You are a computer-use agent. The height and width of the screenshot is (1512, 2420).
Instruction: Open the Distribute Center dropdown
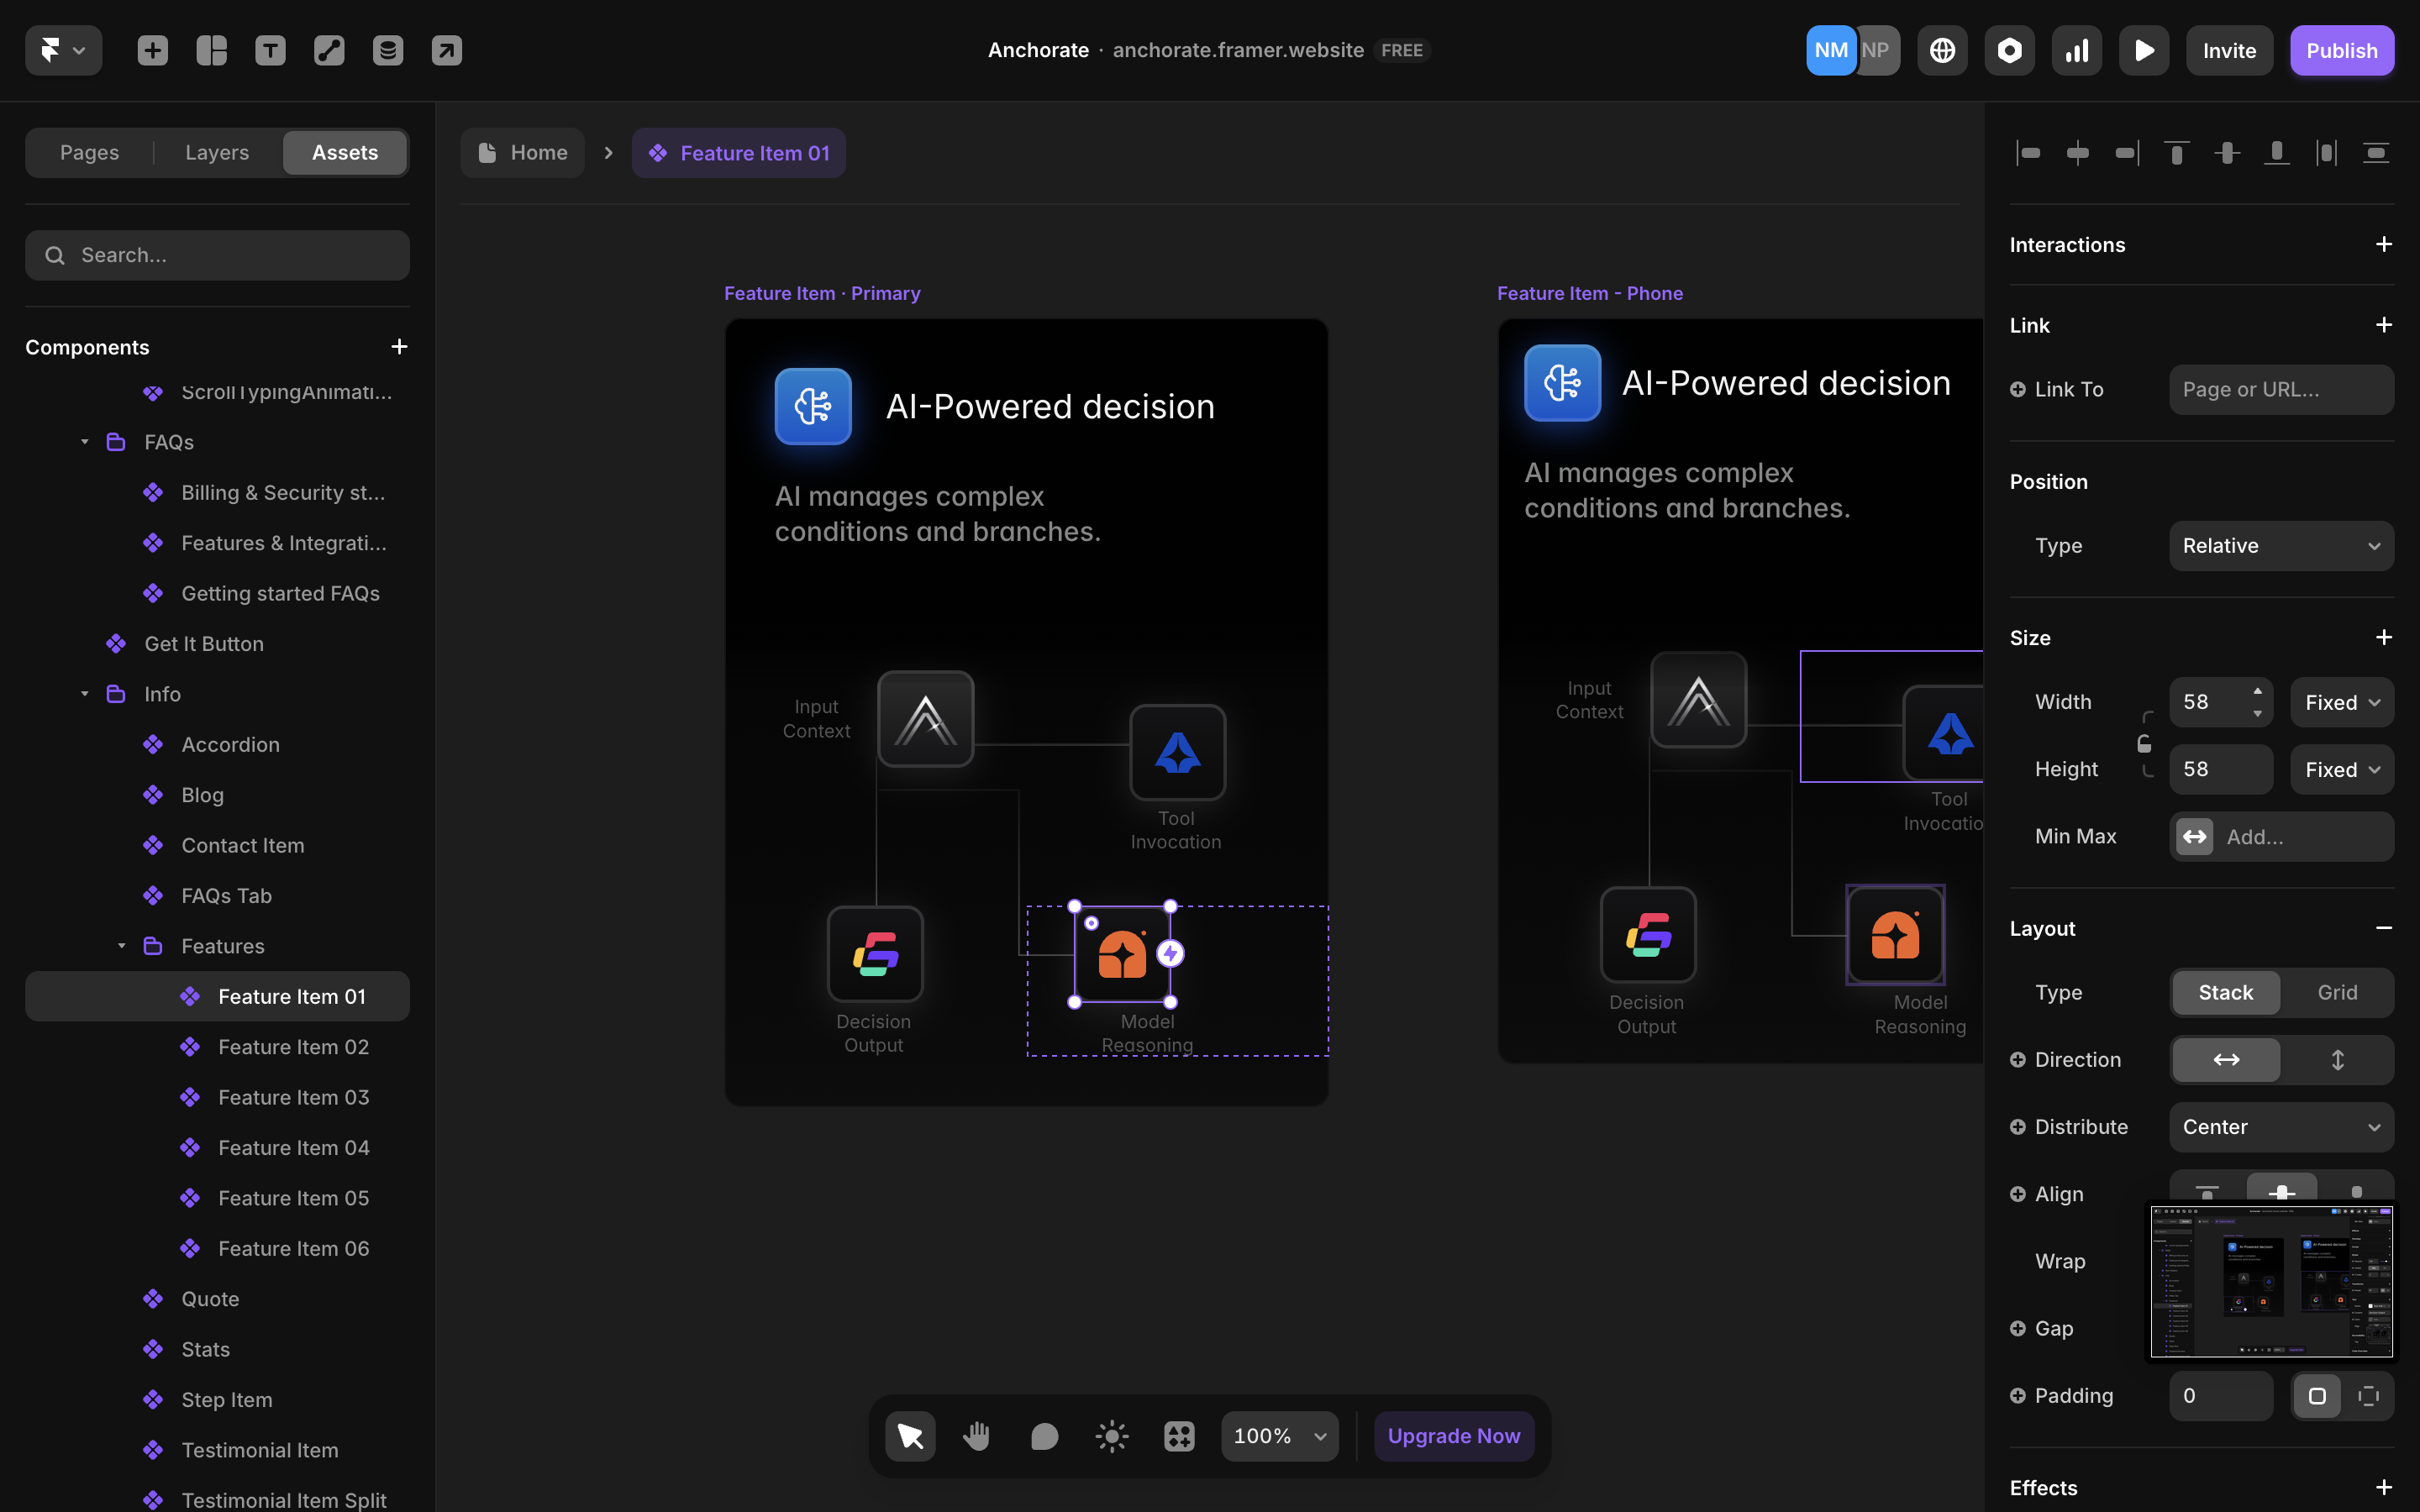(2280, 1127)
